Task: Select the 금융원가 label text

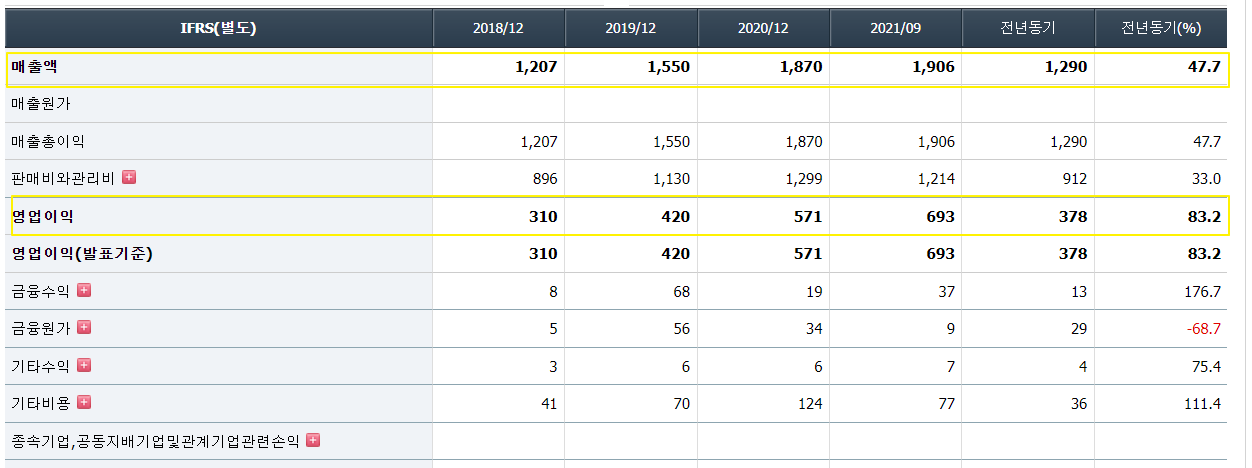Action: (41, 328)
